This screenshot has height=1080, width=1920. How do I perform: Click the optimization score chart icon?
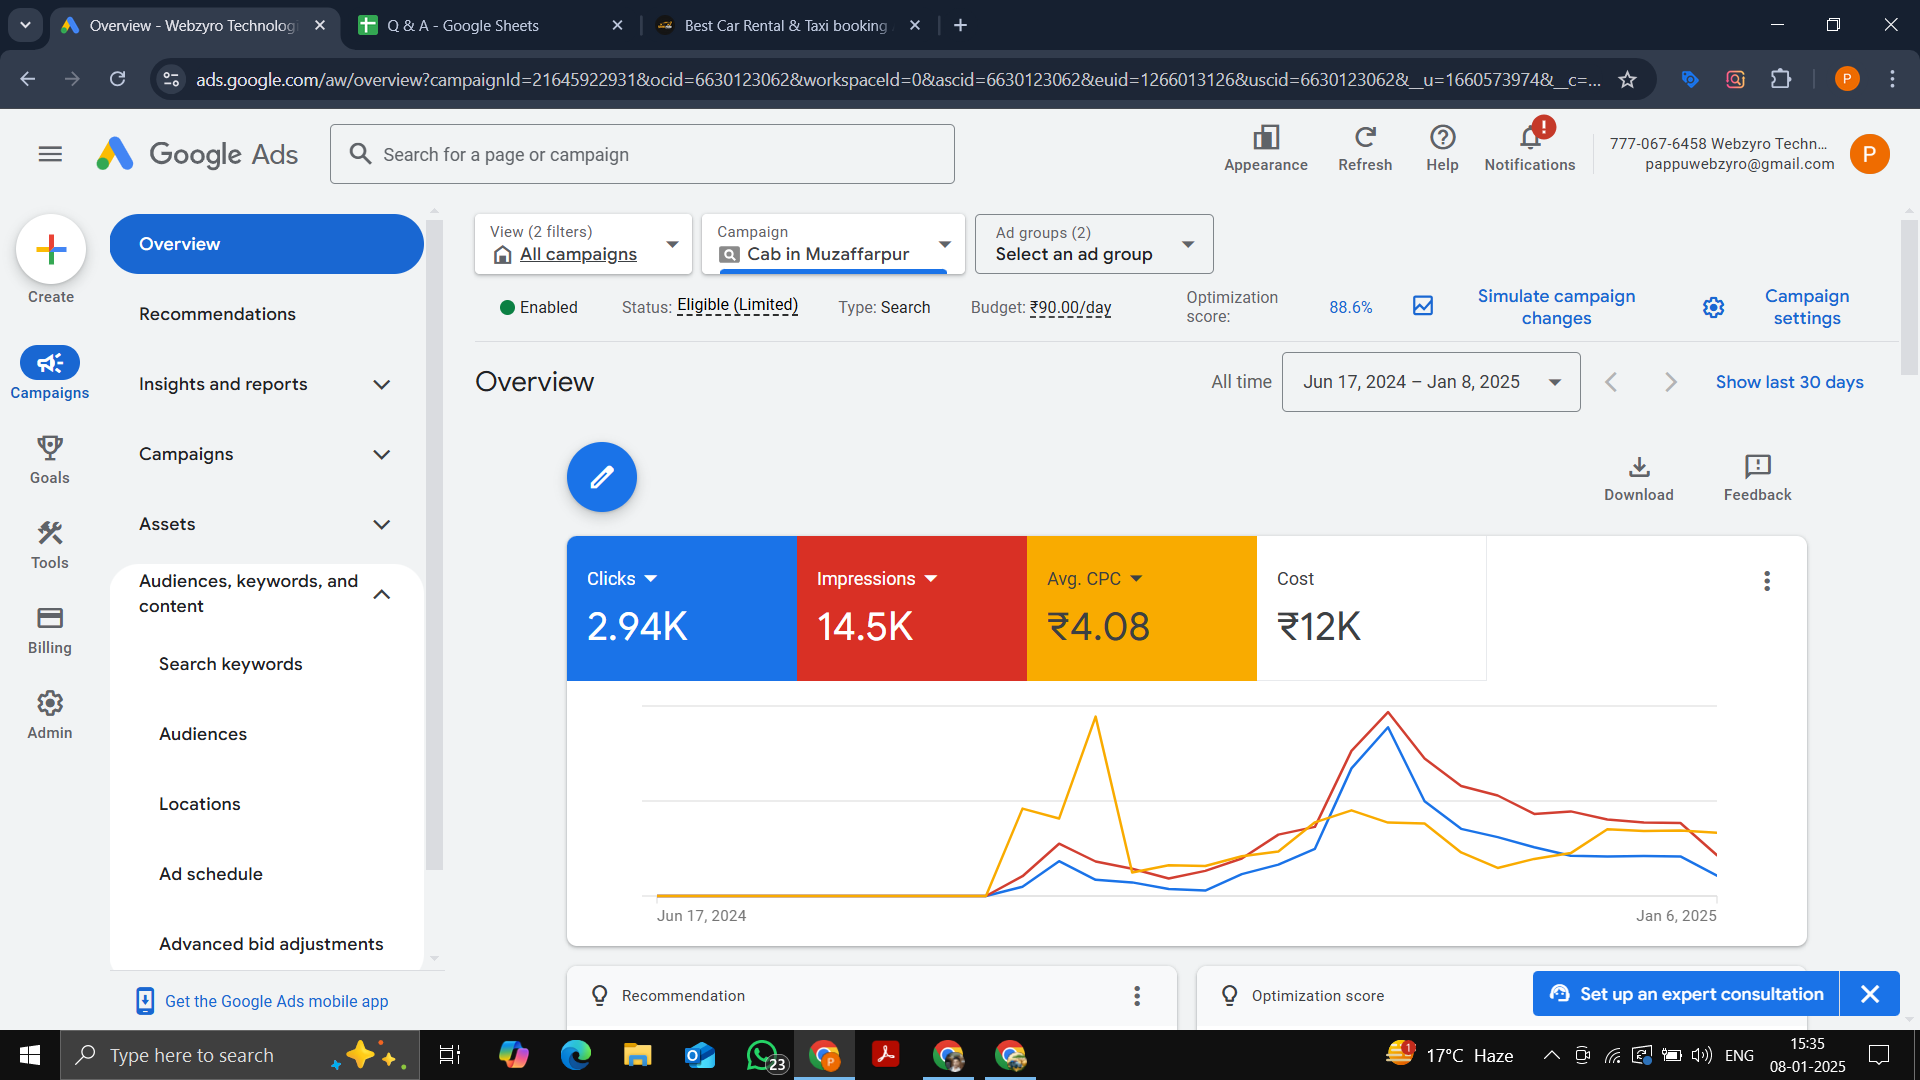point(1423,306)
